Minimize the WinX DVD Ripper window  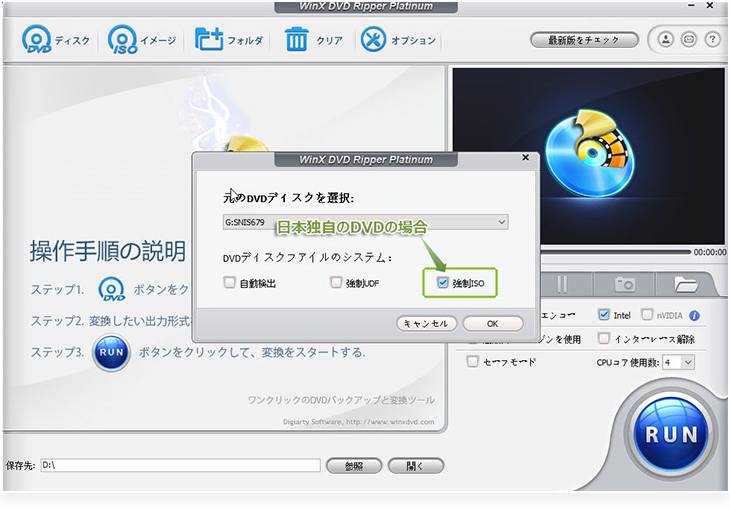[x=691, y=6]
